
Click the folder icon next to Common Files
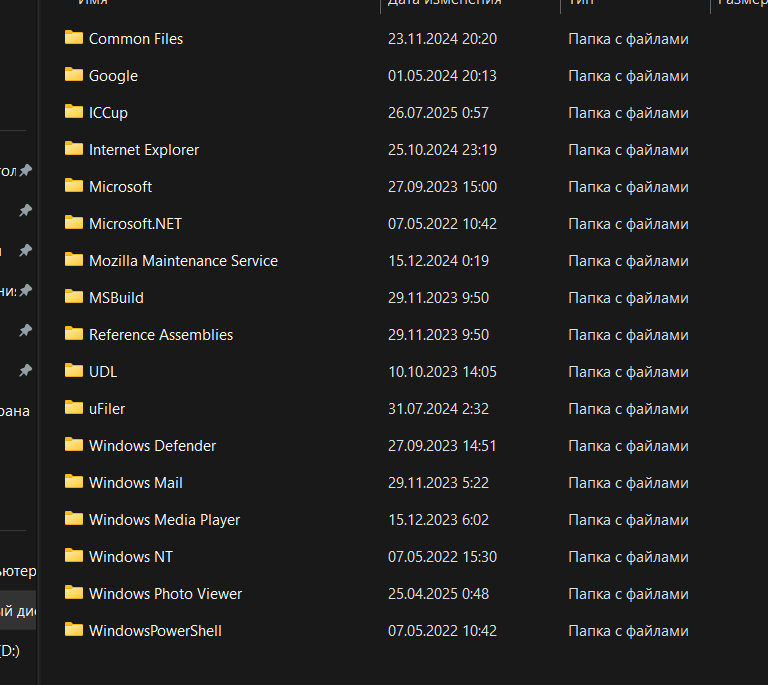pyautogui.click(x=74, y=38)
